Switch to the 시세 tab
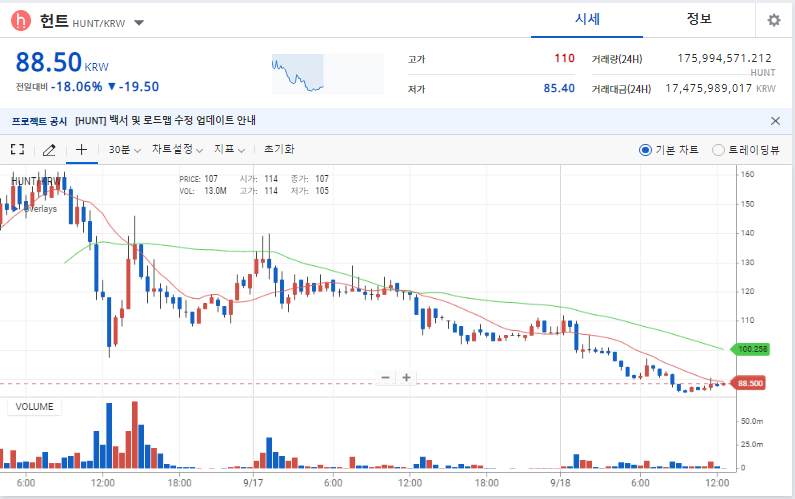This screenshot has height=499, width=795. (x=587, y=19)
